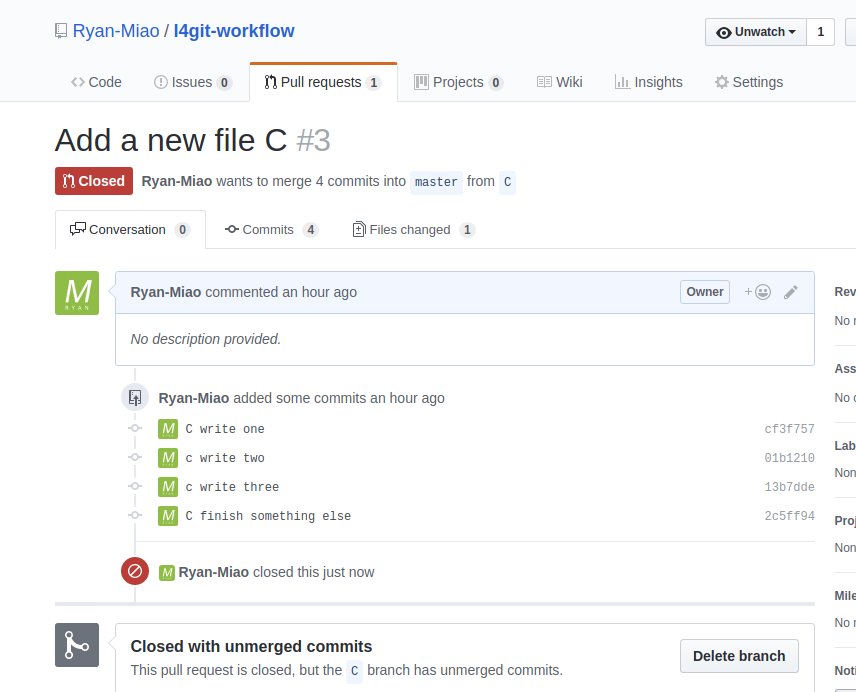Open the l4git-workflow repository link
Image resolution: width=856 pixels, height=692 pixels.
point(234,31)
